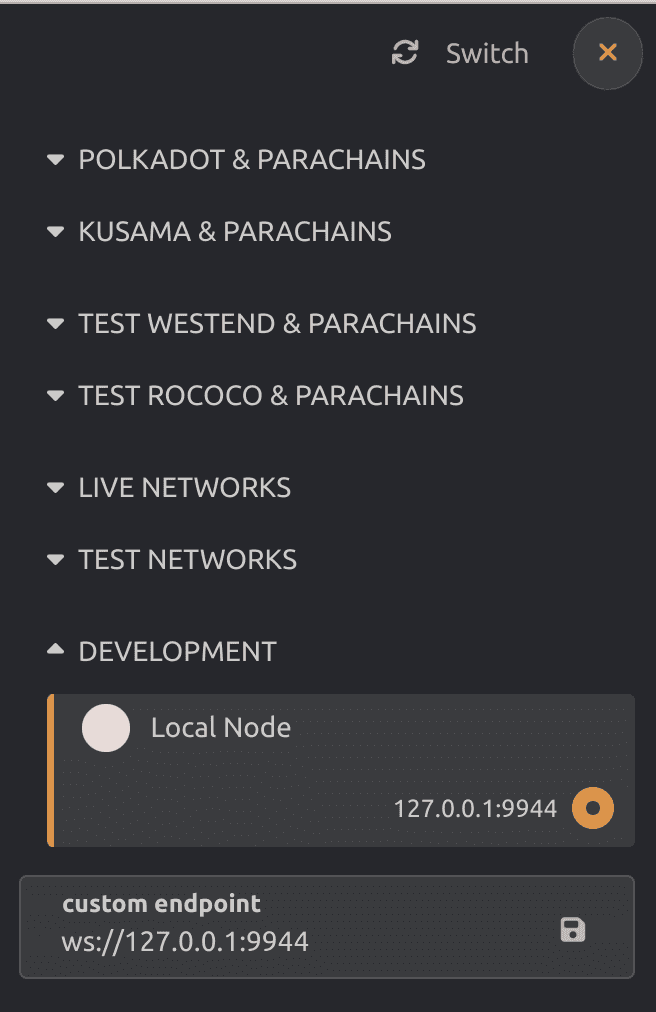Click the floppy disk save endpoint icon
Viewport: 656px width, 1012px height.
[572, 928]
